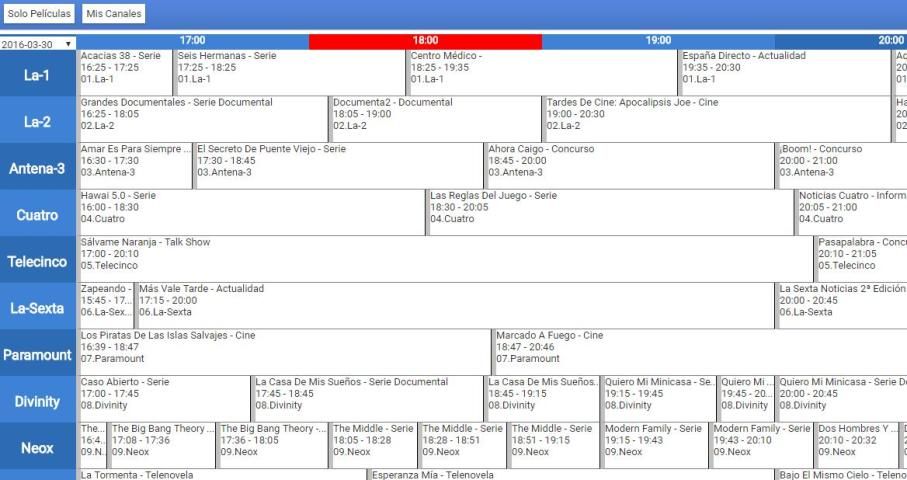The height and width of the screenshot is (480, 907).
Task: Select the Telecinco channel label
Action: pyautogui.click(x=38, y=261)
